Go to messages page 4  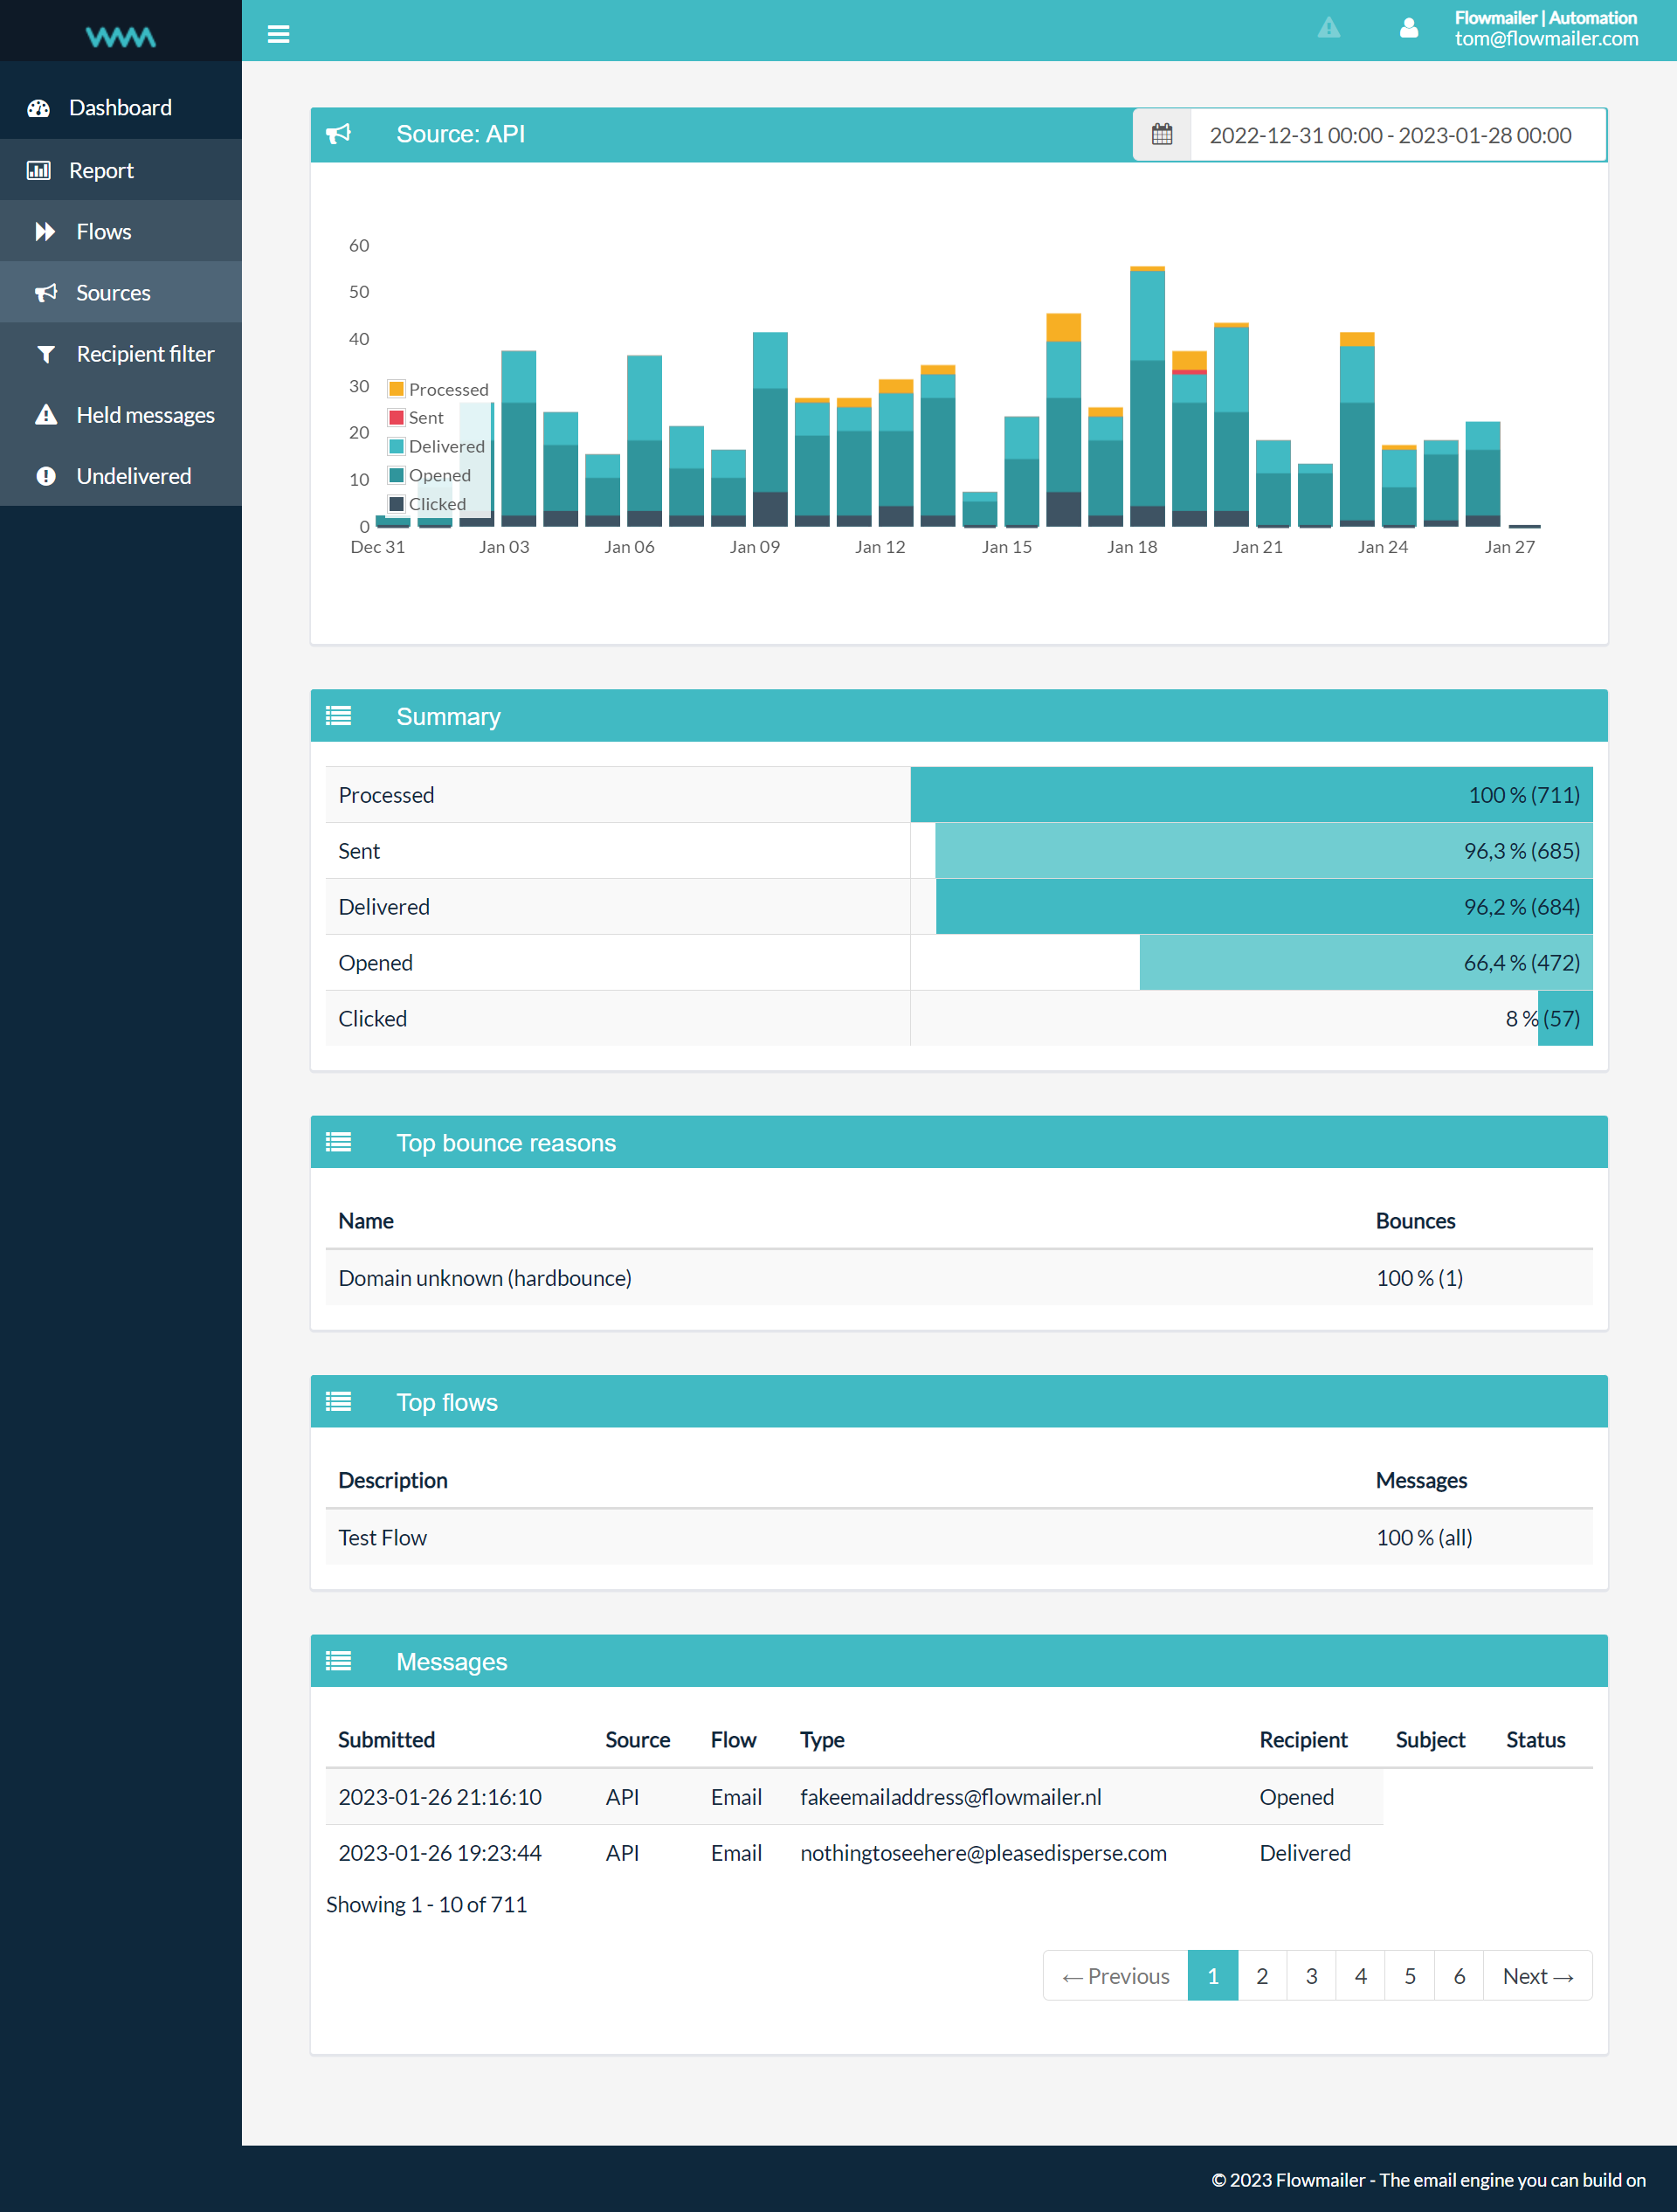click(x=1360, y=1976)
